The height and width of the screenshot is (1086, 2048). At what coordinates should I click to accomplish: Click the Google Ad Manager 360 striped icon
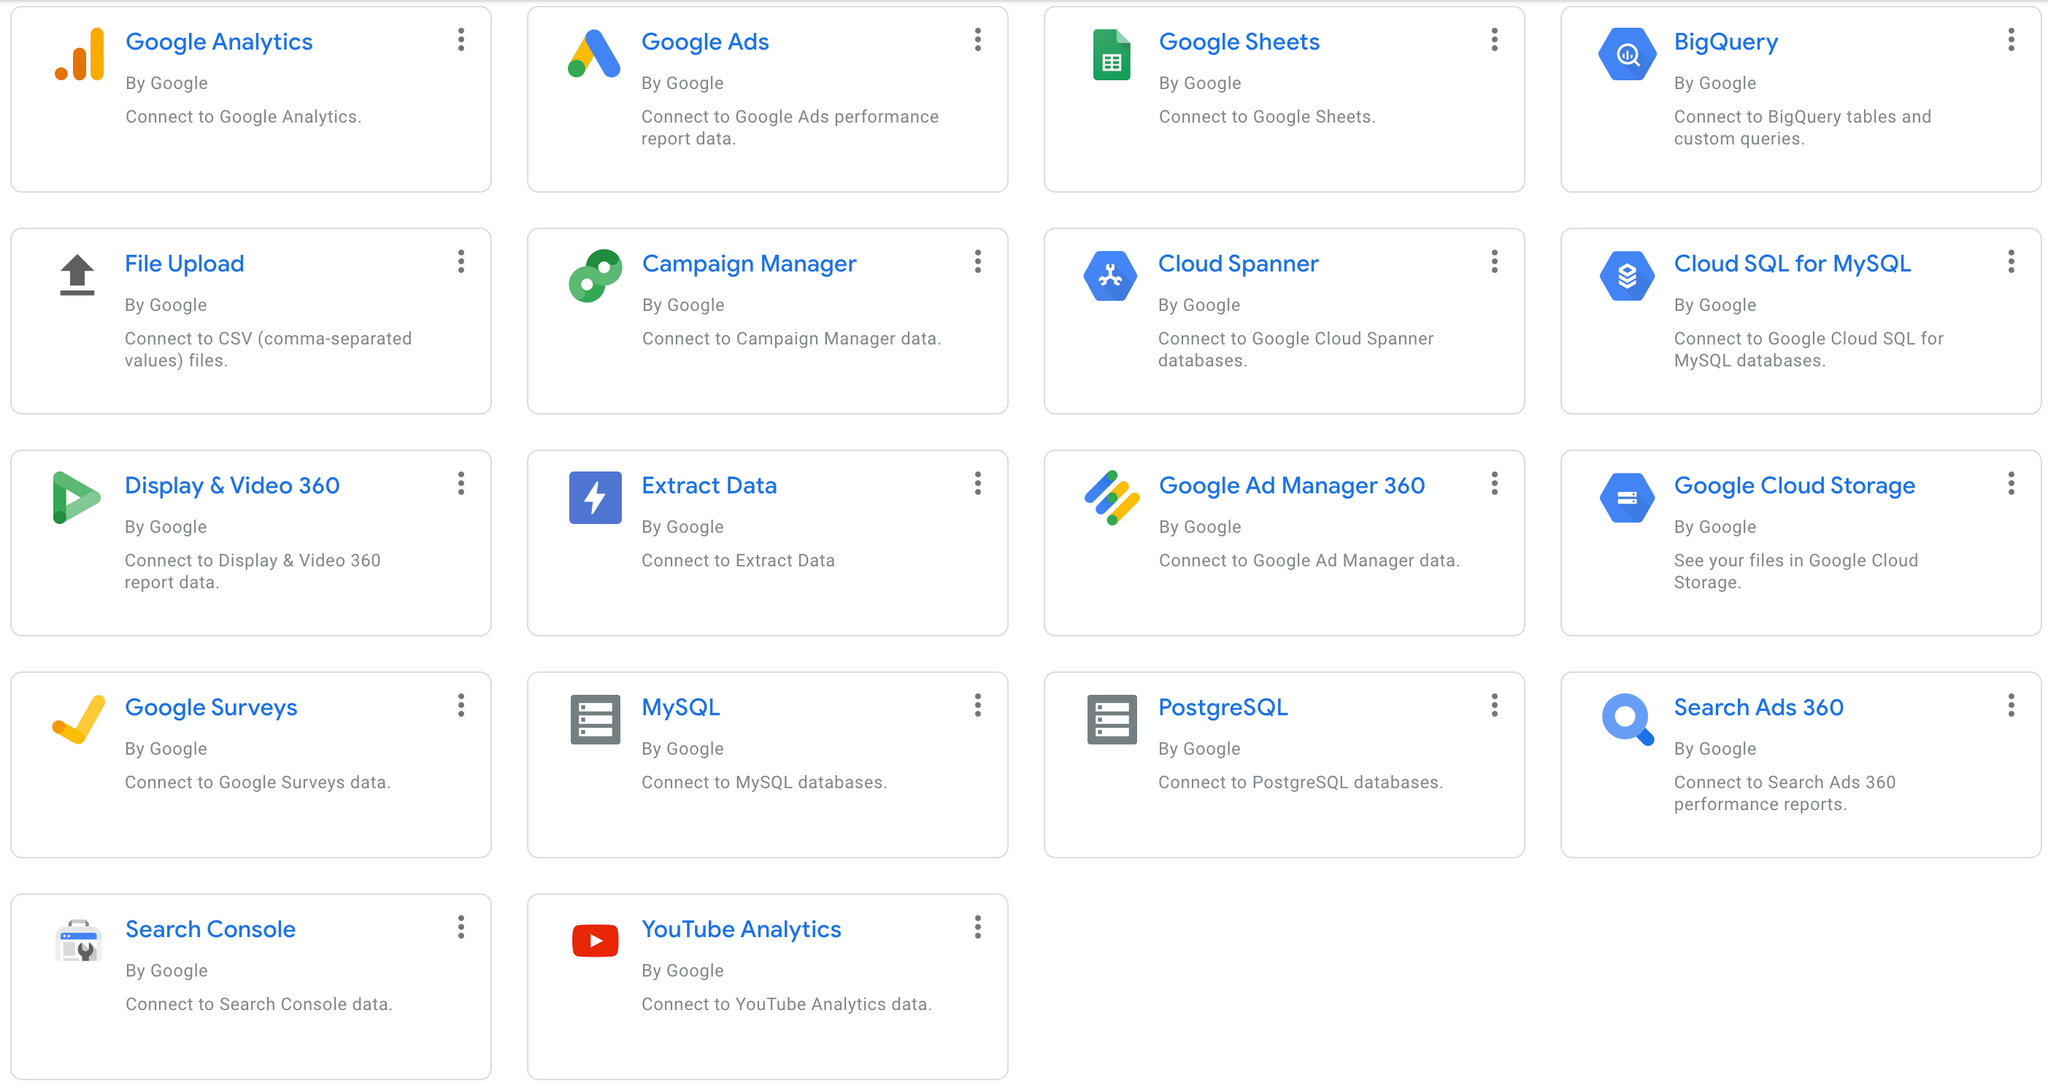(1111, 498)
